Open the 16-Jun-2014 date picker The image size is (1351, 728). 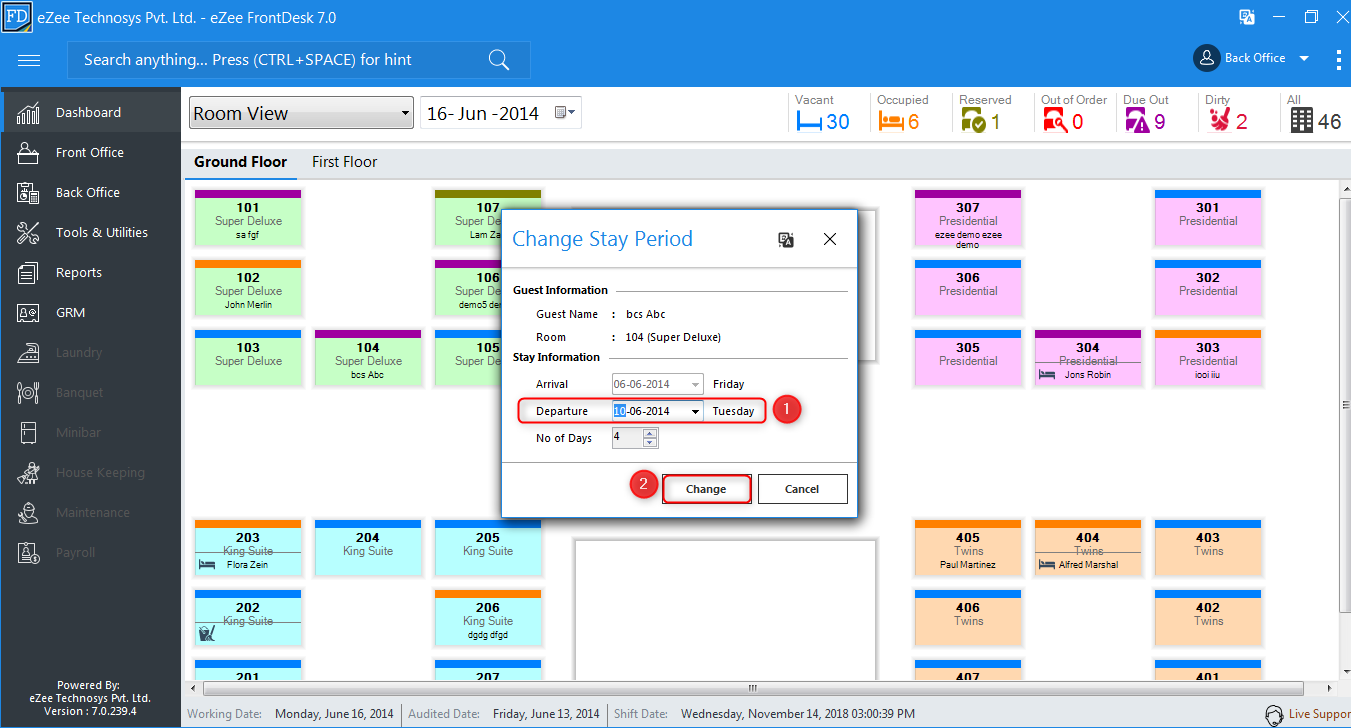tap(565, 113)
